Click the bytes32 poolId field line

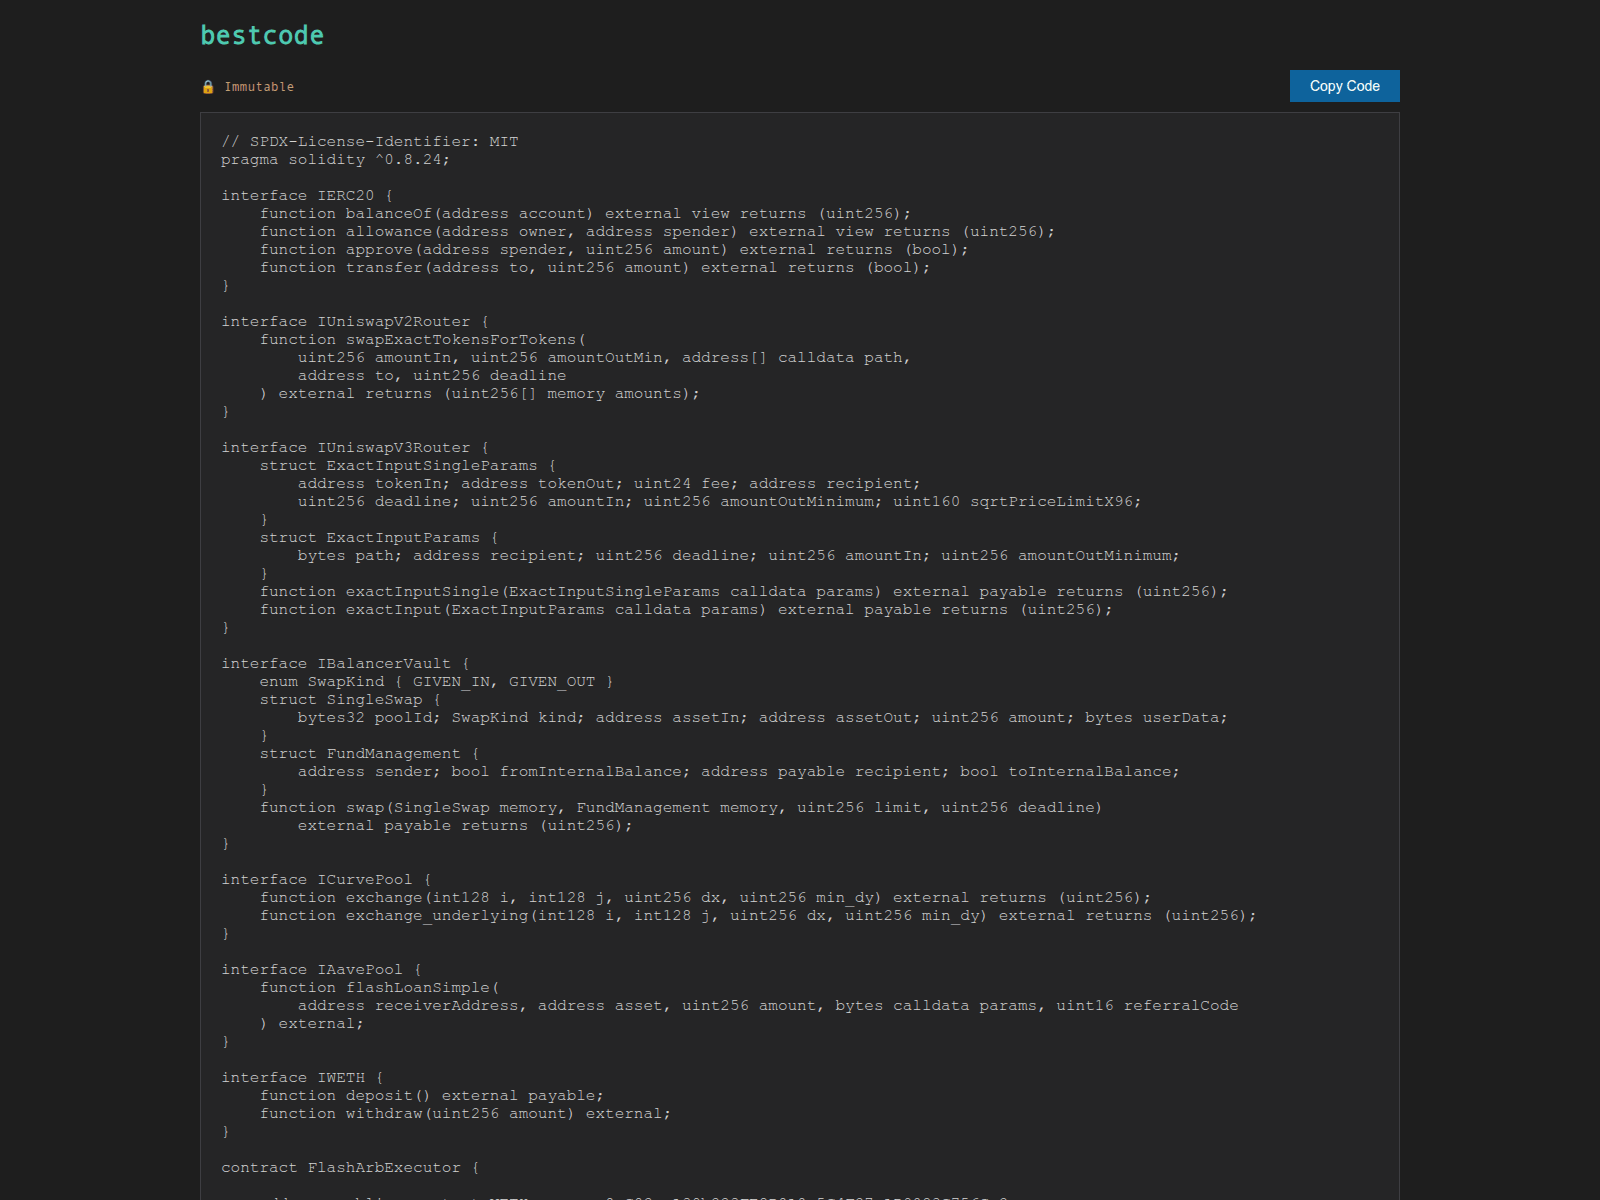pyautogui.click(x=763, y=718)
